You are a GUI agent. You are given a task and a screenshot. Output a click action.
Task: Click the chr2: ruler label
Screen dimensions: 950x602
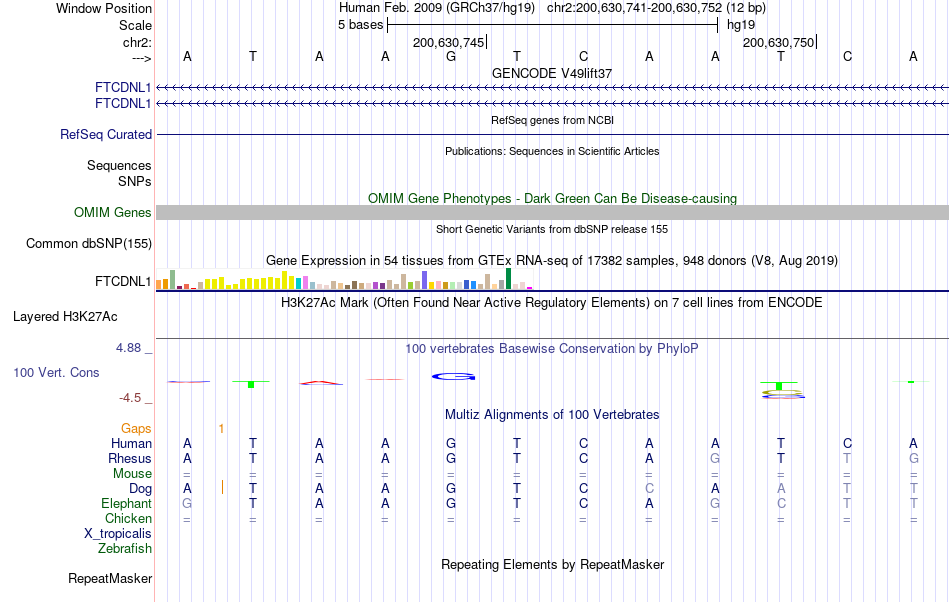pyautogui.click(x=137, y=42)
